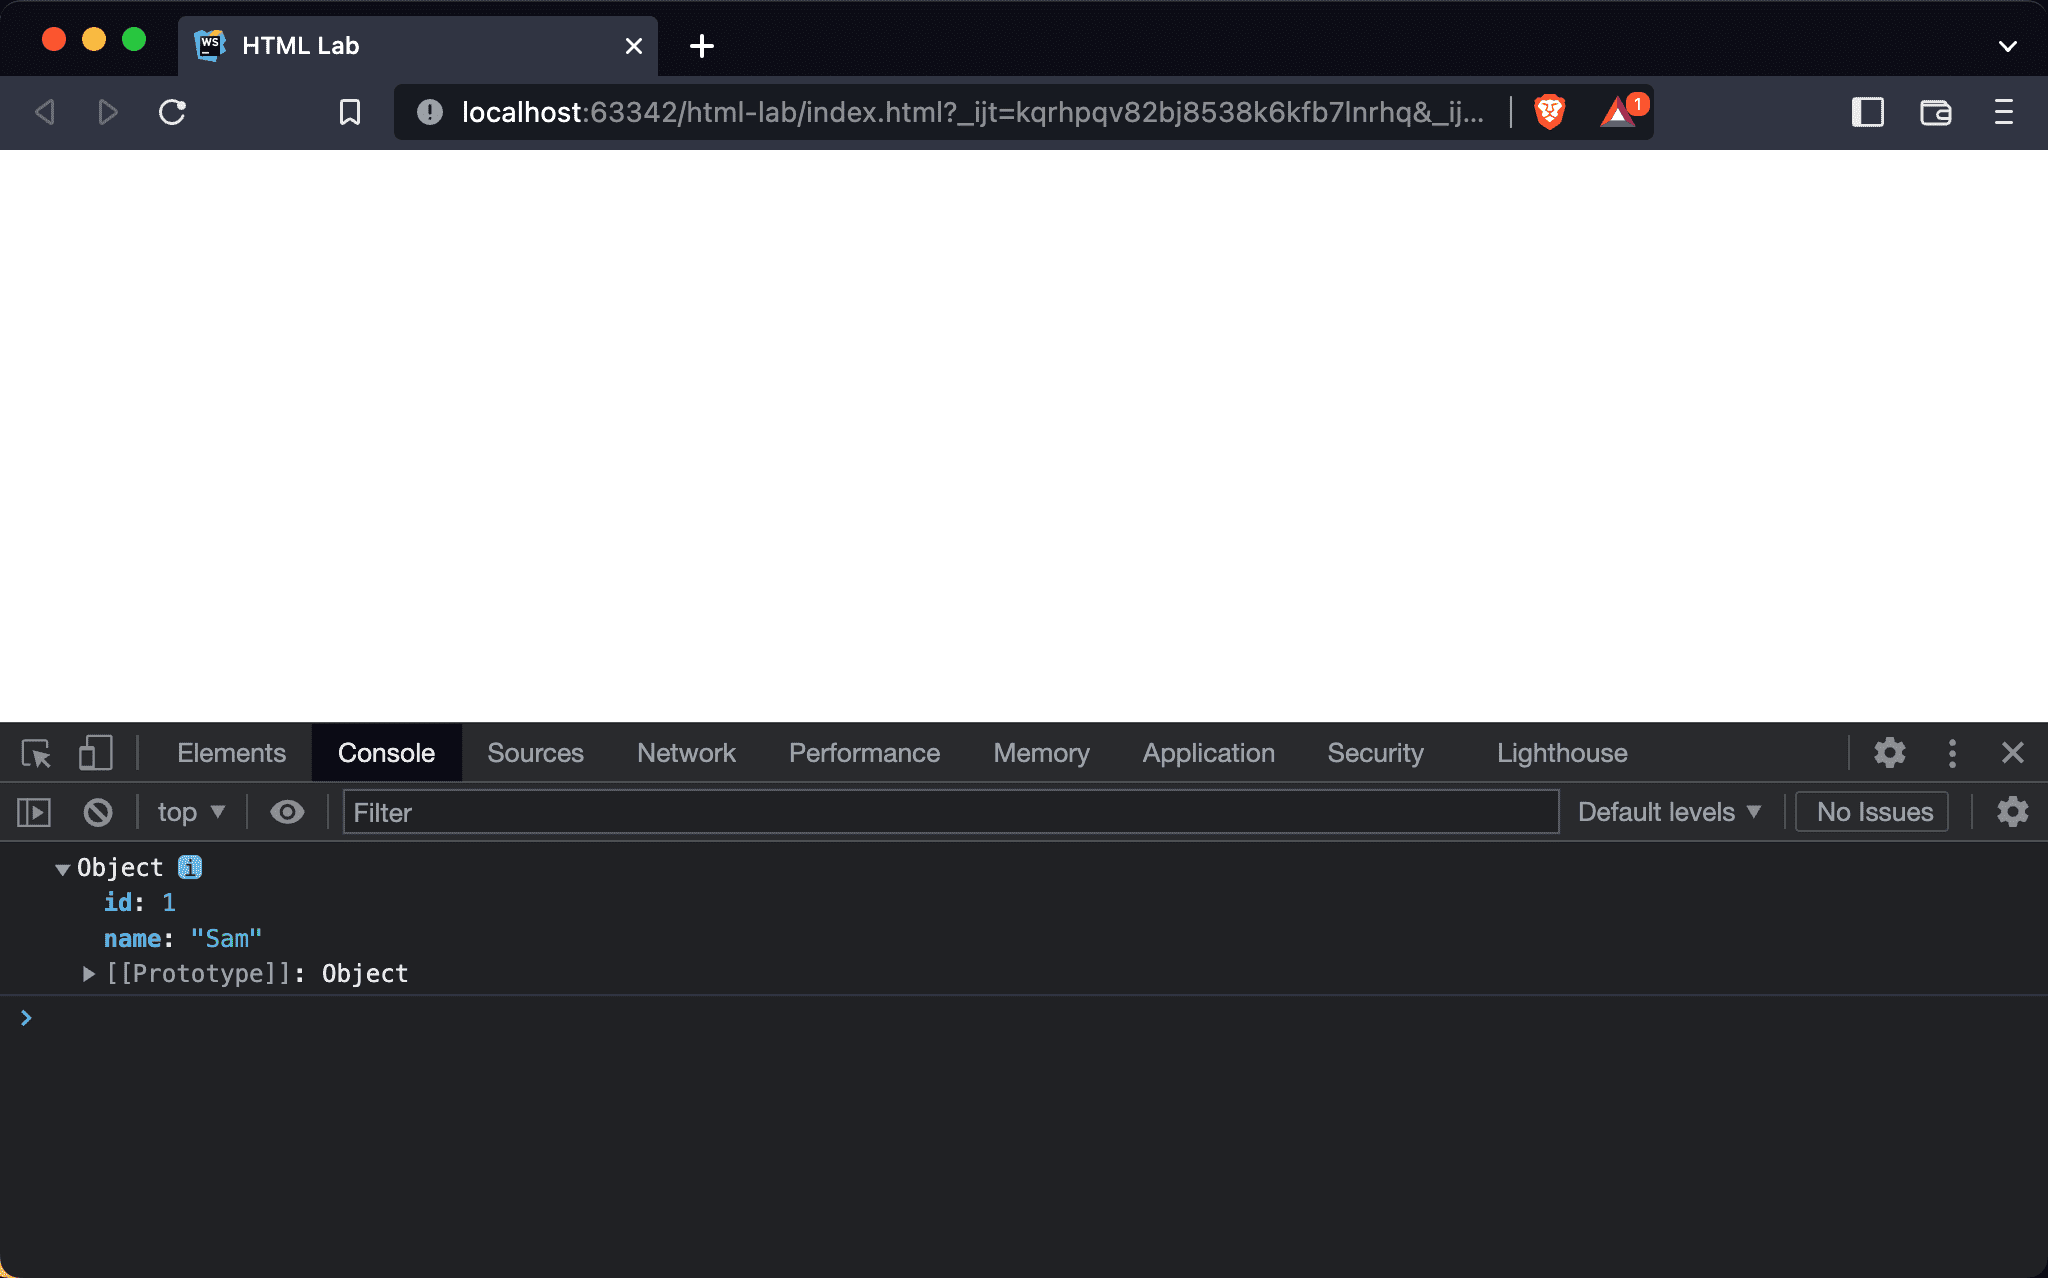Open the DevTools three-dot menu
Image resolution: width=2048 pixels, height=1278 pixels.
[1952, 753]
